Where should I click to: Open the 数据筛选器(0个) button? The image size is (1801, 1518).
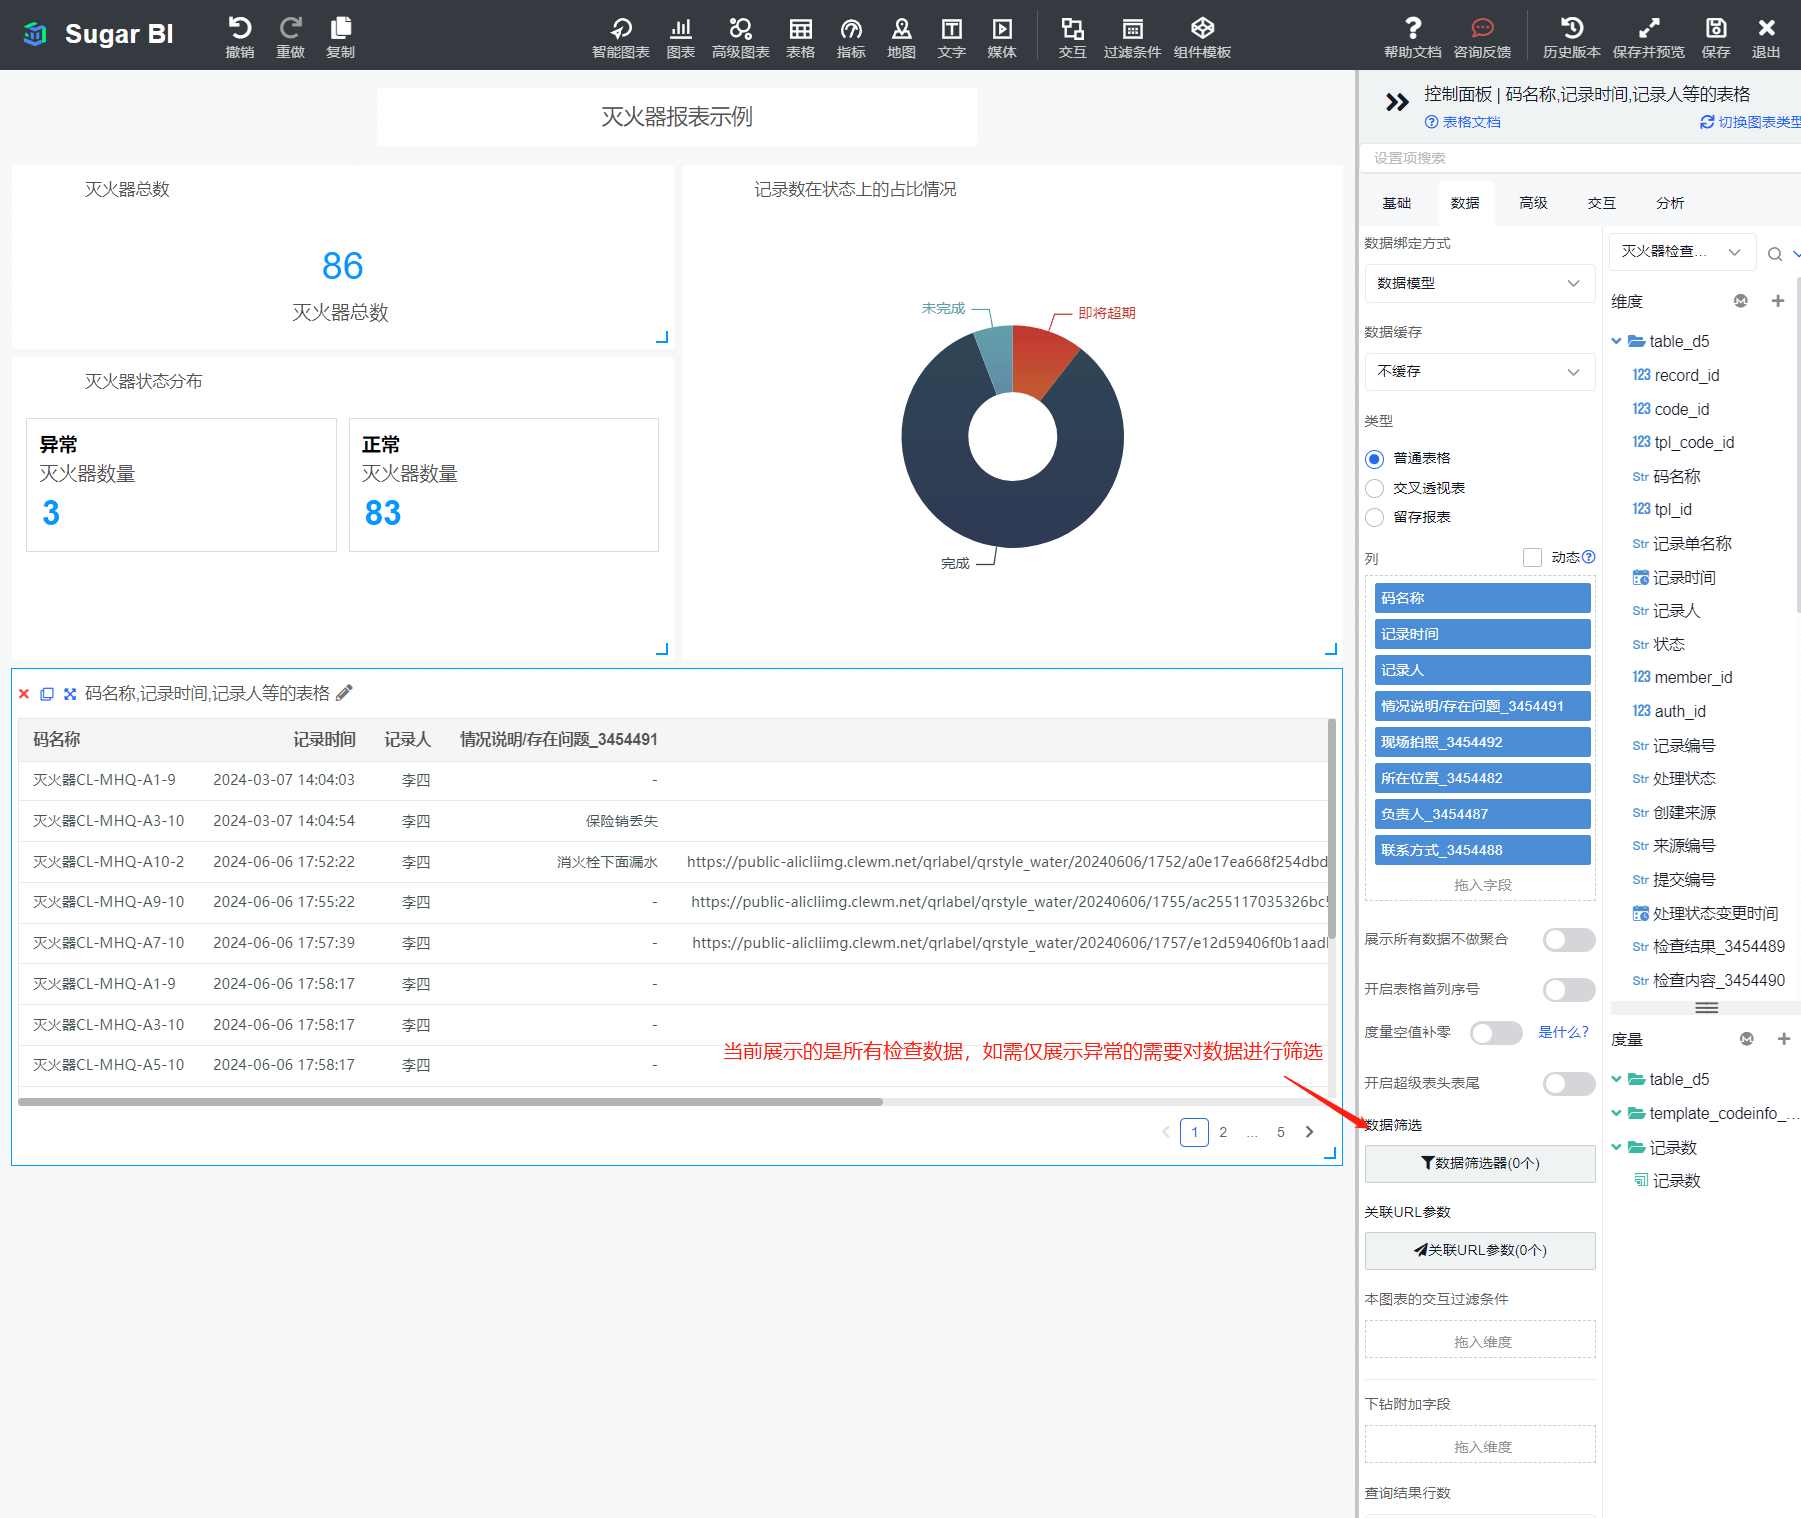coord(1480,1163)
